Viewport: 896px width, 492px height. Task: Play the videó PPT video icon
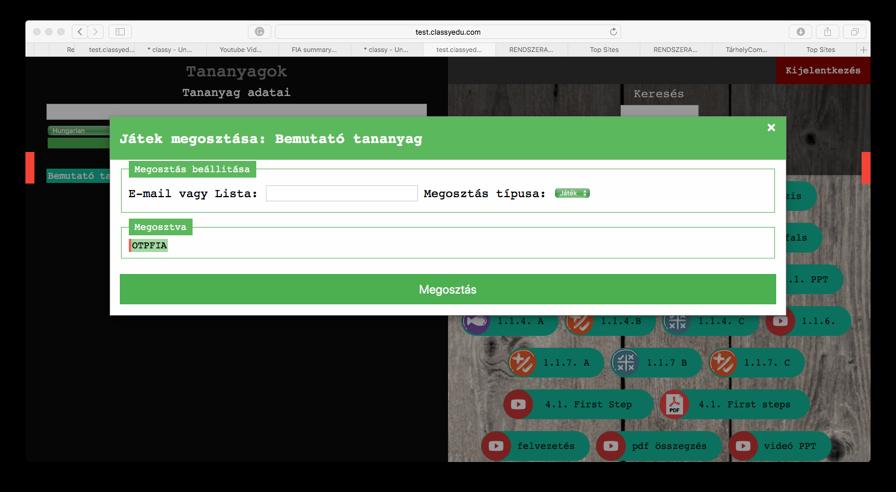click(x=743, y=446)
